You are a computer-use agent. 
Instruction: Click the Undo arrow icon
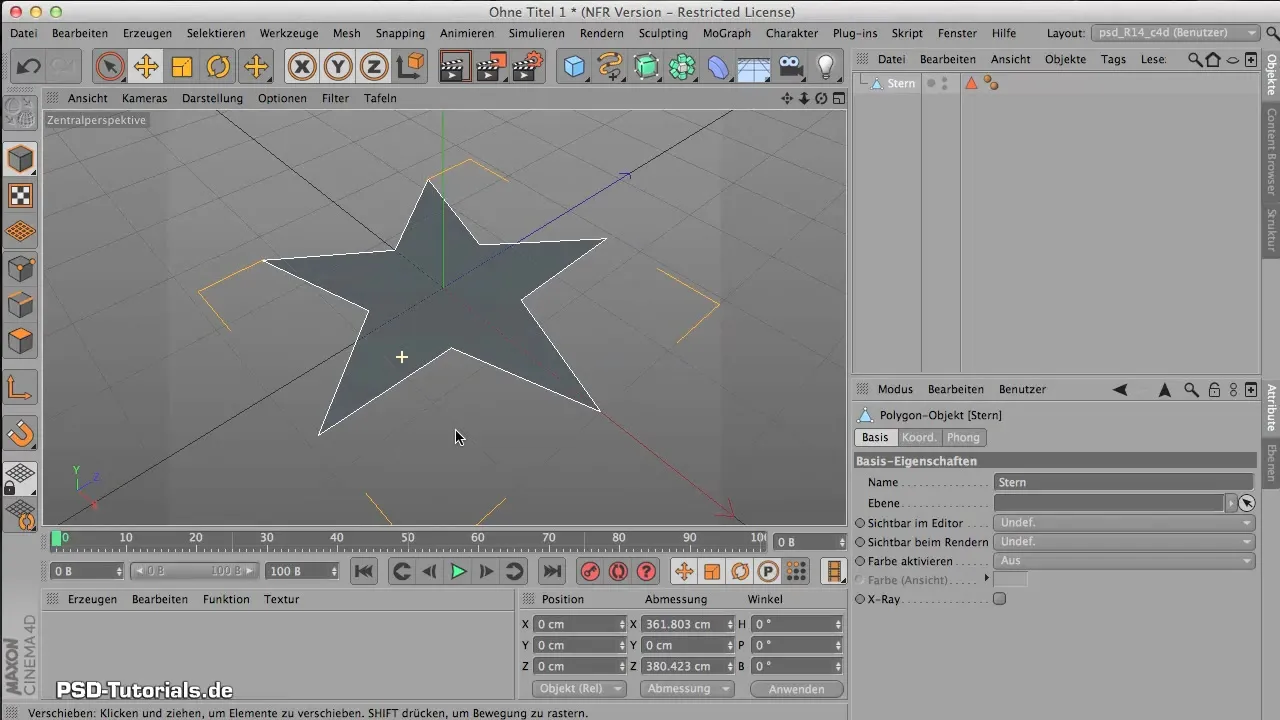pyautogui.click(x=28, y=67)
